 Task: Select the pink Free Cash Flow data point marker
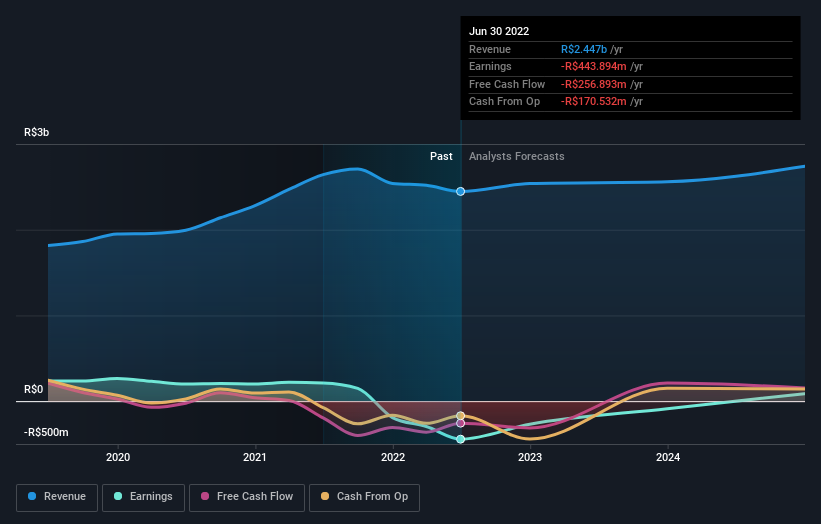(460, 423)
